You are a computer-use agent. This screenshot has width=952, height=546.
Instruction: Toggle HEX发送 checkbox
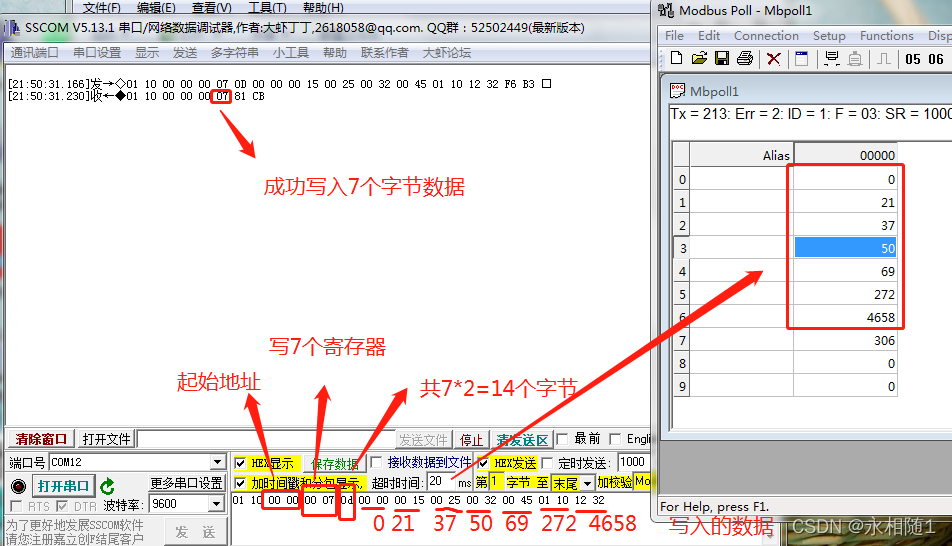coord(483,463)
